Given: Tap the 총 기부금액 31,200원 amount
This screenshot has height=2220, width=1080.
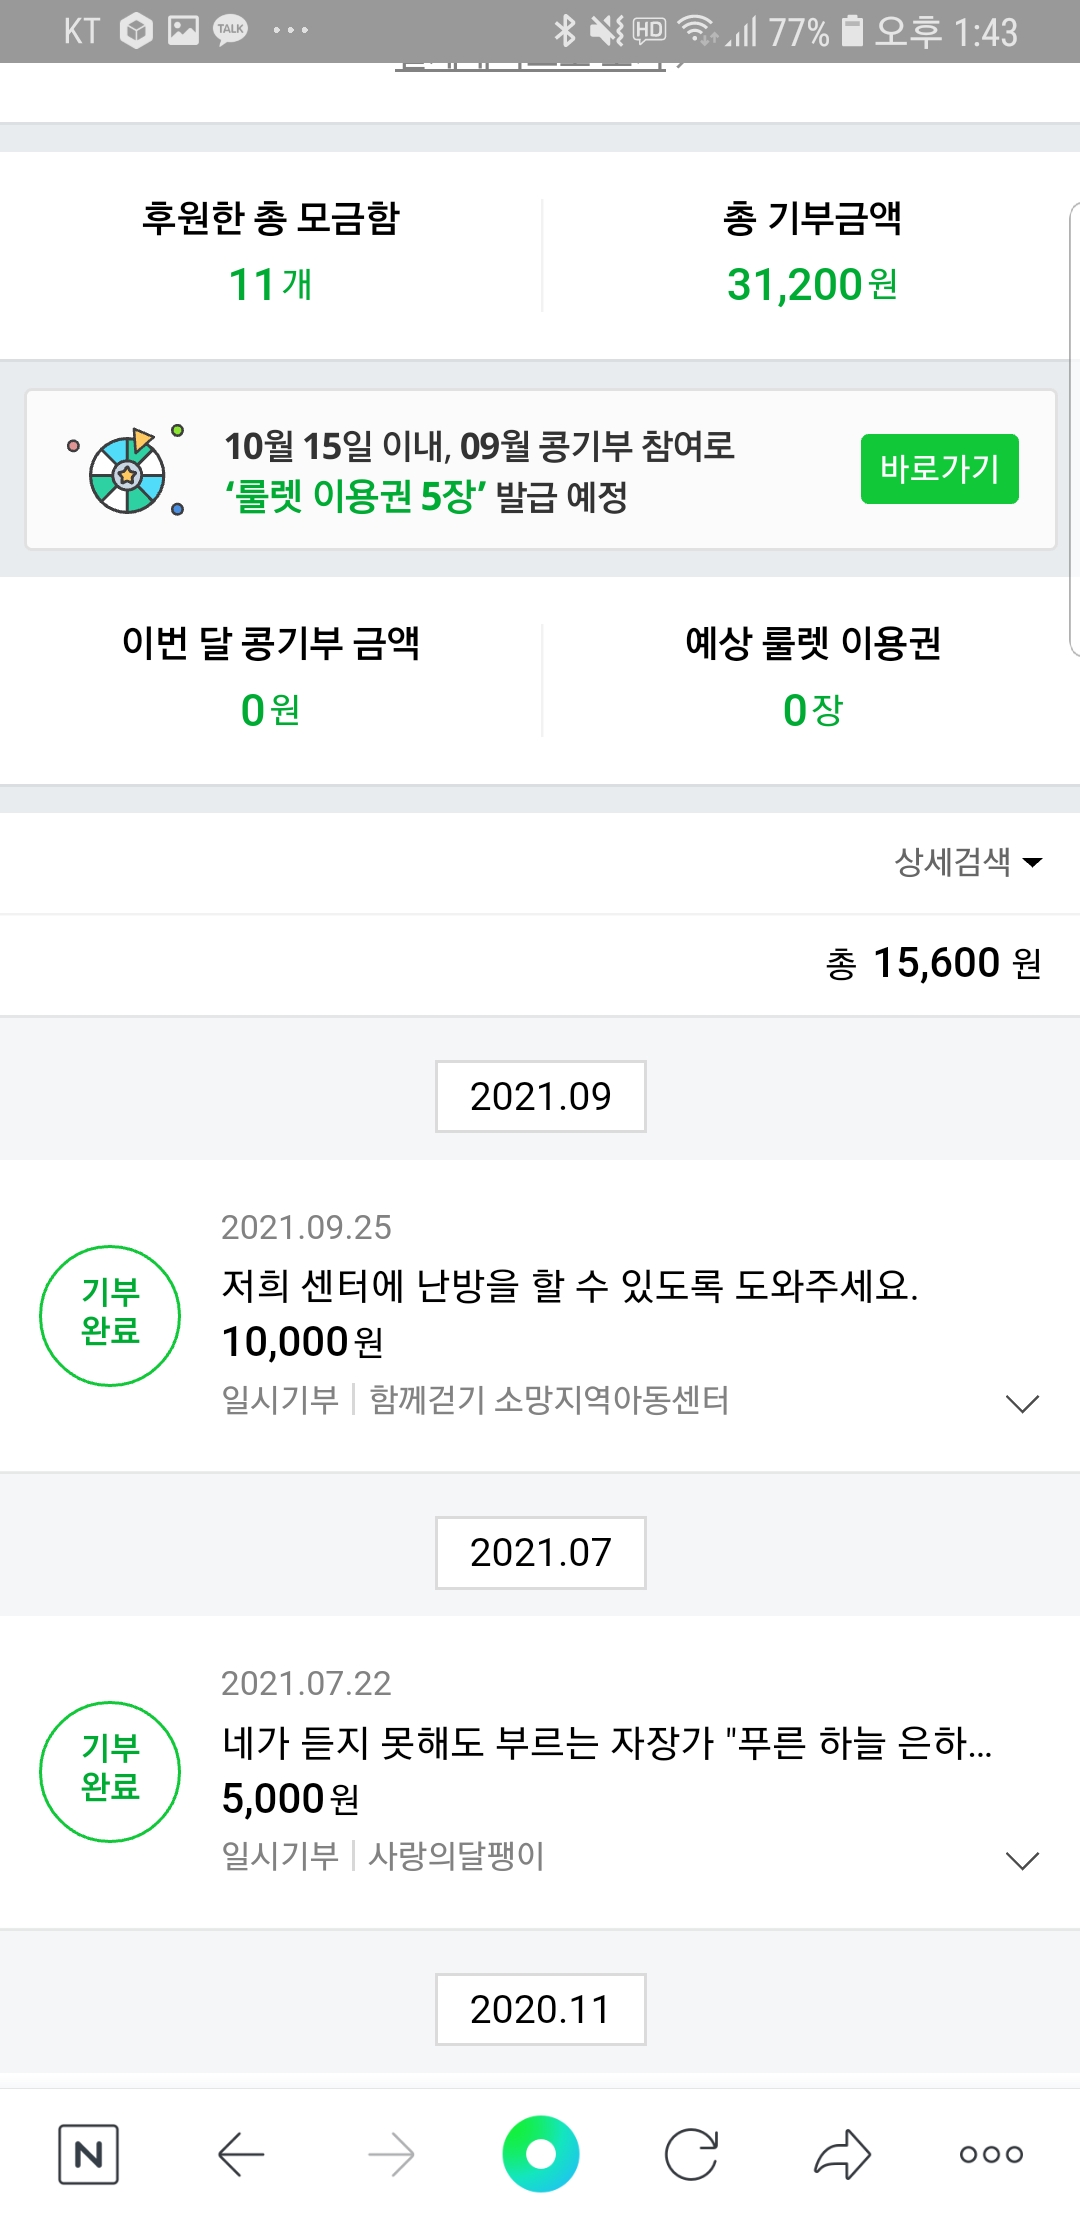Looking at the screenshot, I should coord(812,284).
